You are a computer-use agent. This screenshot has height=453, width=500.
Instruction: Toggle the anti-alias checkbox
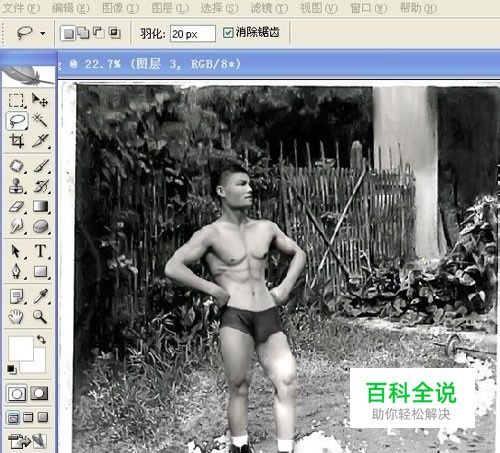coord(228,33)
